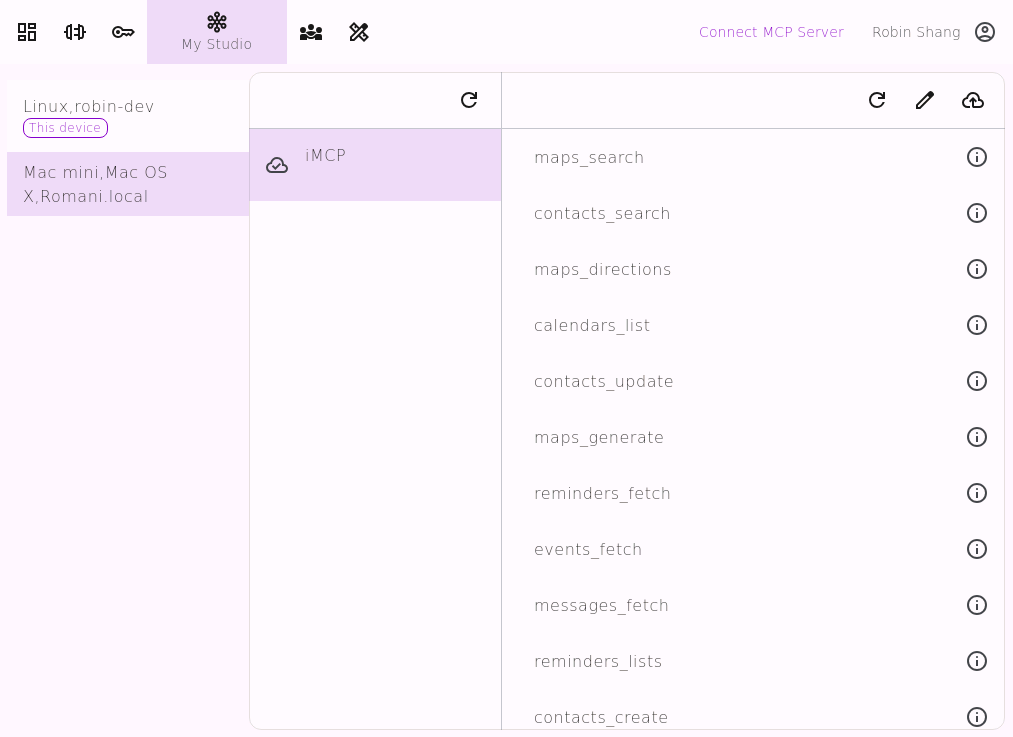The width and height of the screenshot is (1013, 737).
Task: Select the reminders_fetch tool
Action: coord(602,494)
